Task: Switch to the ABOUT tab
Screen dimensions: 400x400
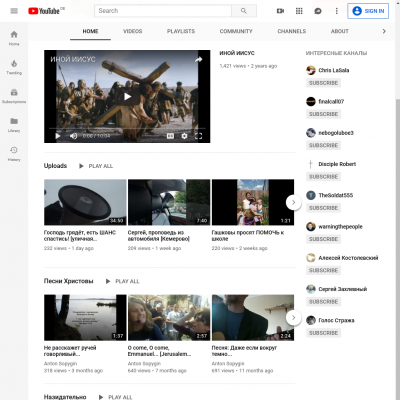Action: [340, 31]
